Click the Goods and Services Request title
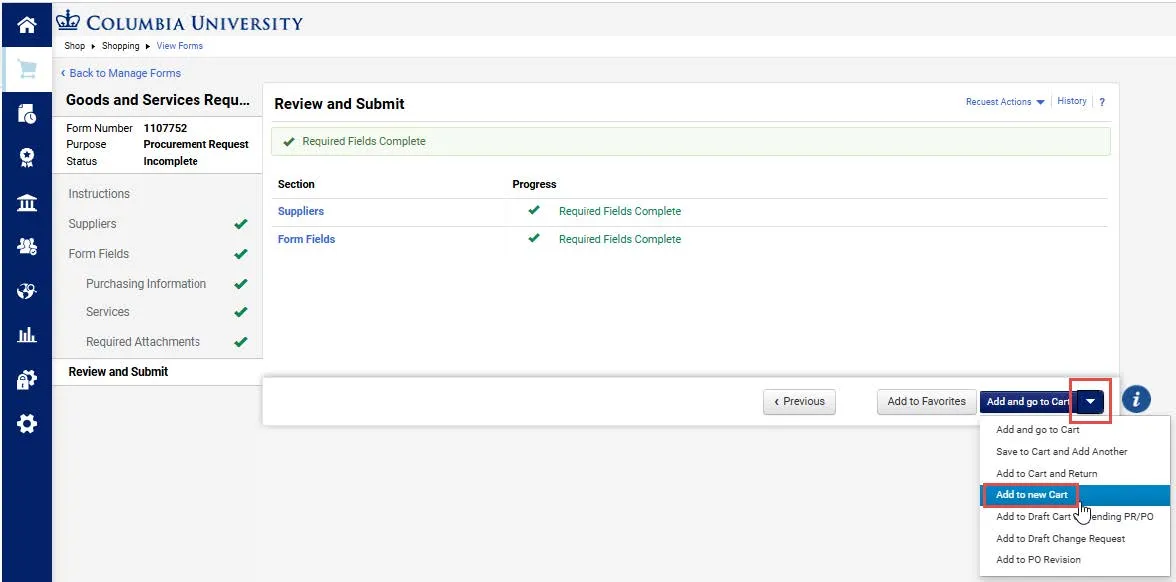1176x582 pixels. click(x=158, y=100)
